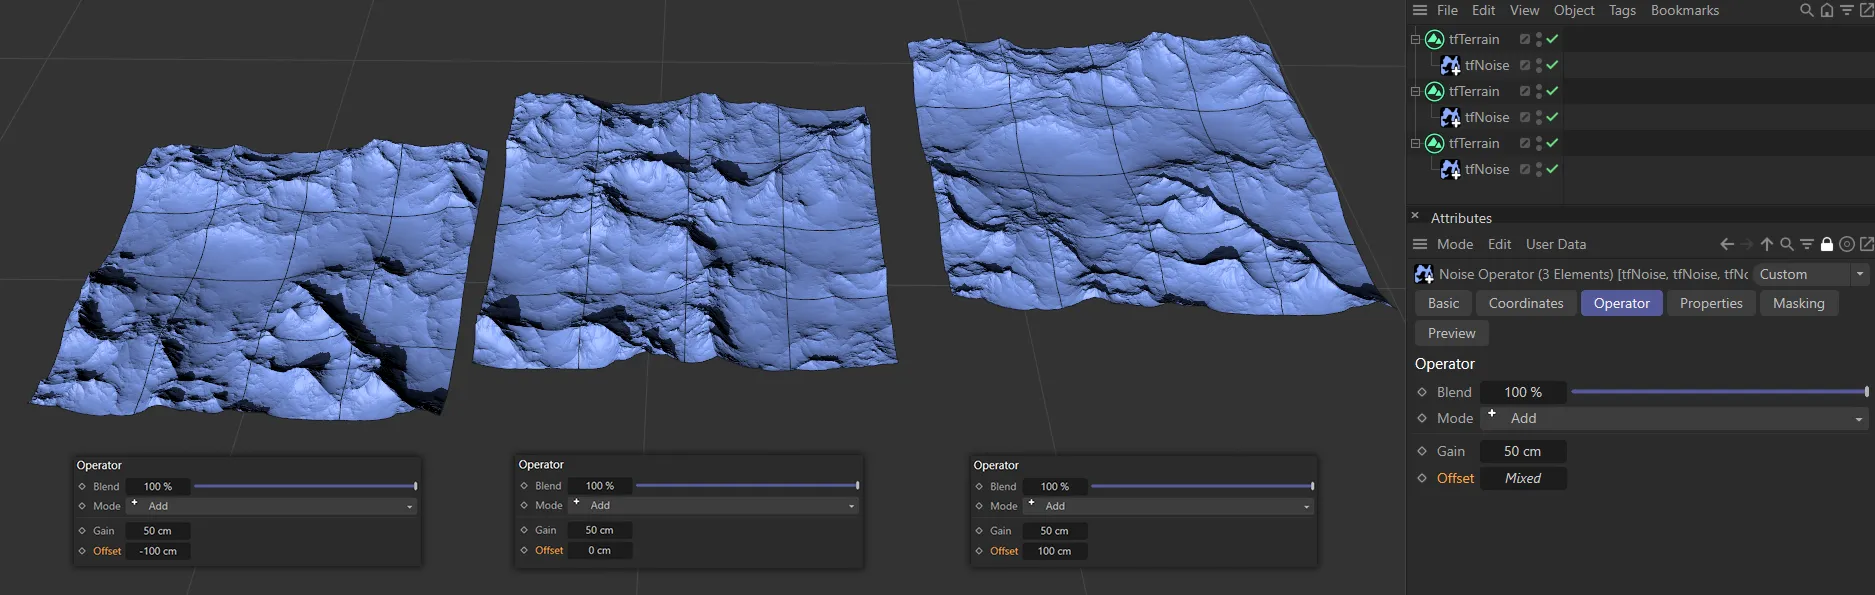Collapse the first tfTerrain tree node
The image size is (1875, 595).
[1415, 39]
